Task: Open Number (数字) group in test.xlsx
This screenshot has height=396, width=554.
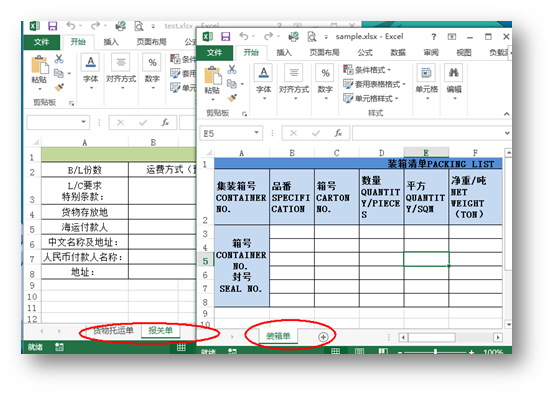Action: [152, 71]
